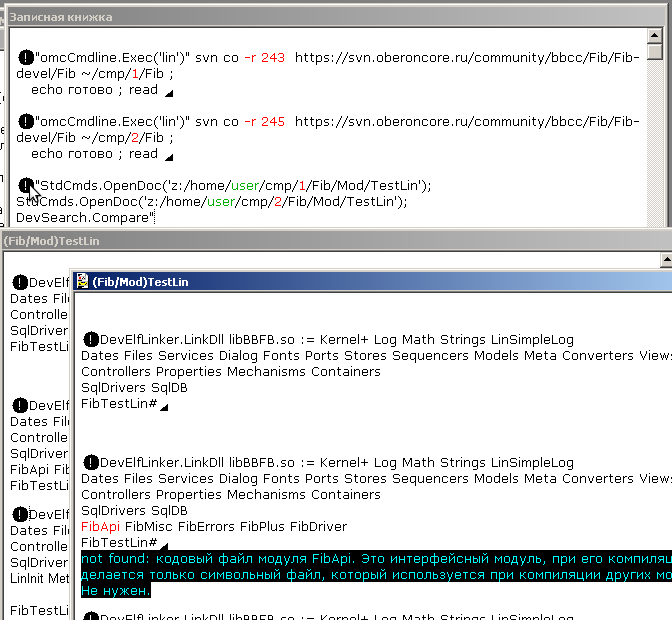Run the commander before svn co -r 243
Screen dimensions: 672x620
point(26,58)
